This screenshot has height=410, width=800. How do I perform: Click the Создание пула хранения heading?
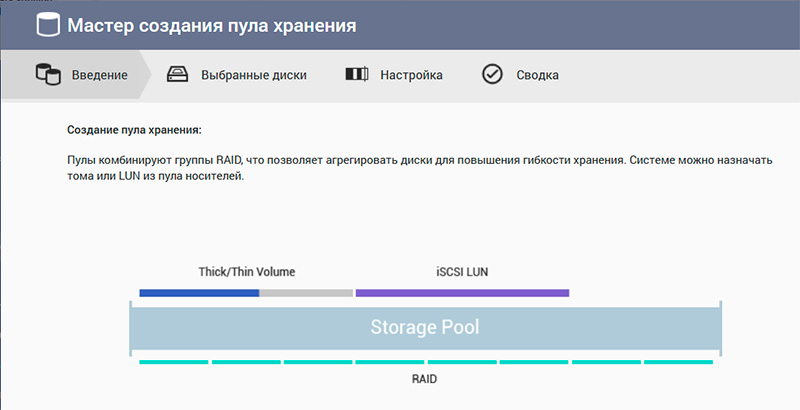coord(134,130)
